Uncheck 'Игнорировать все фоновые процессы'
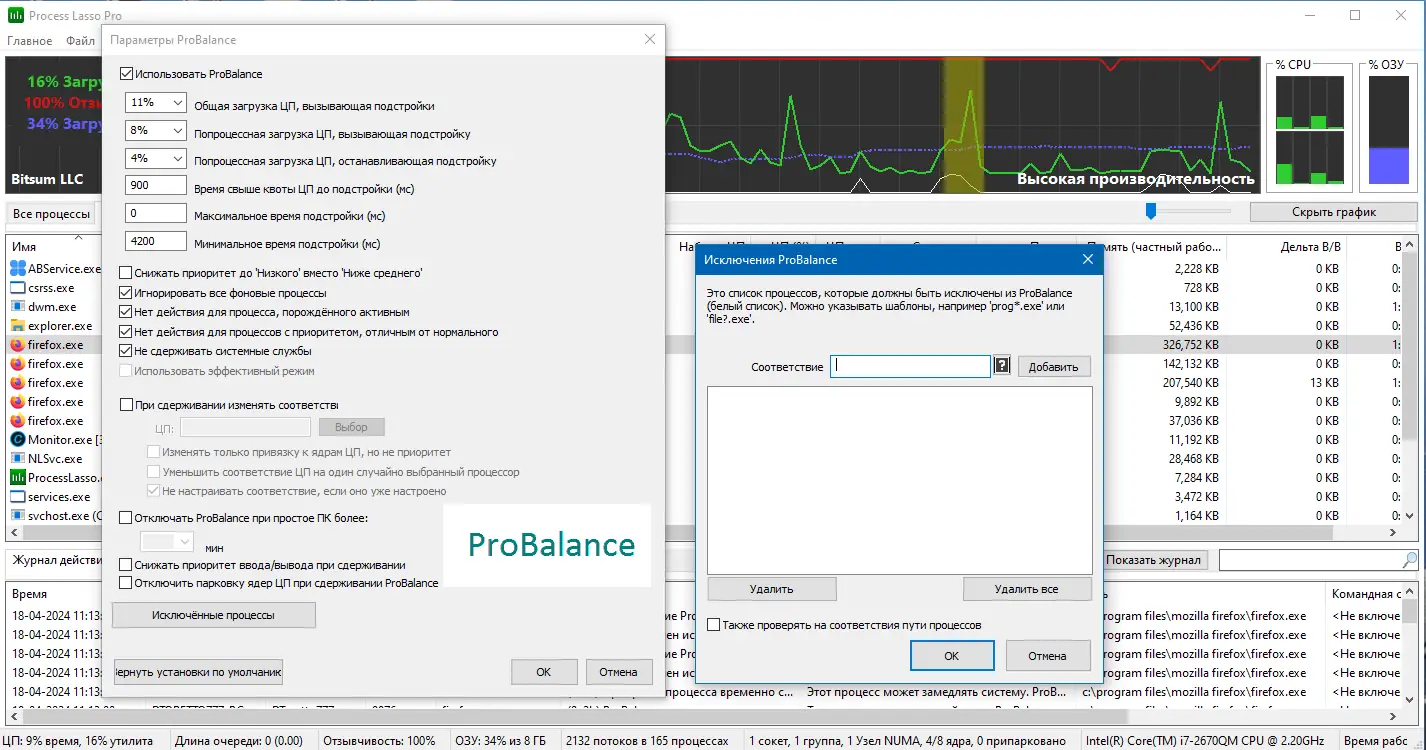1426x750 pixels. coord(125,293)
